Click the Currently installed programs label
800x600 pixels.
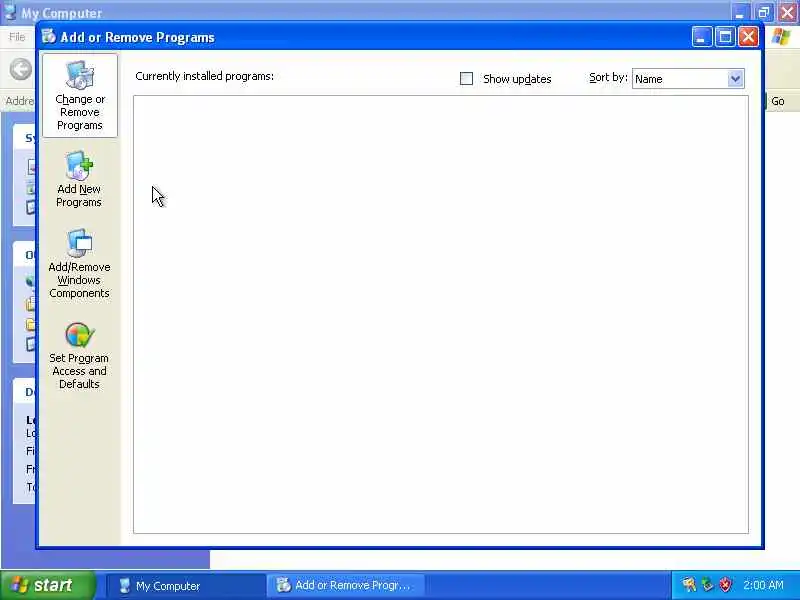tap(205, 76)
